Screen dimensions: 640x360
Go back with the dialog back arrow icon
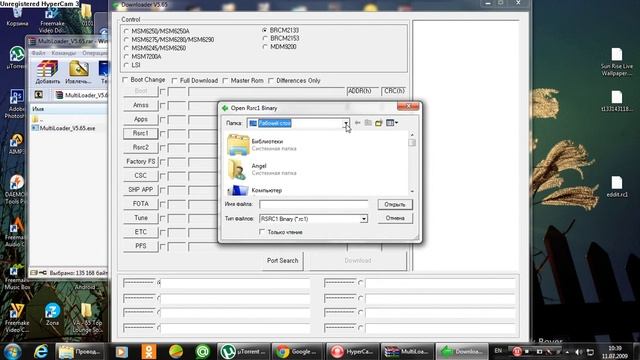pyautogui.click(x=358, y=122)
